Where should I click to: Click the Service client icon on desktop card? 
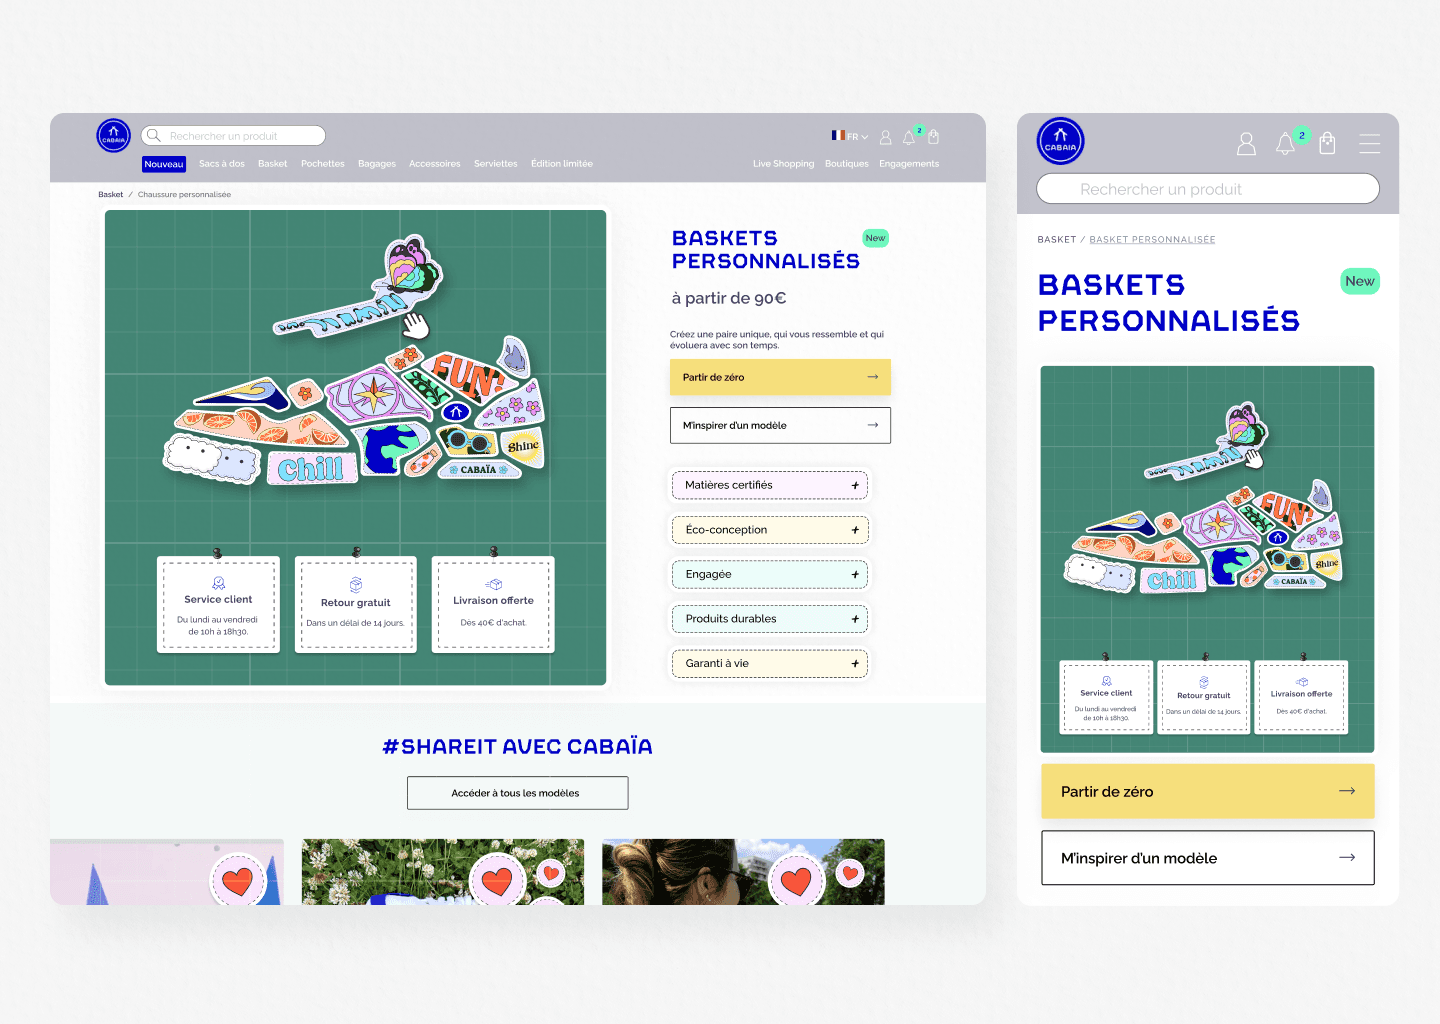pyautogui.click(x=218, y=583)
